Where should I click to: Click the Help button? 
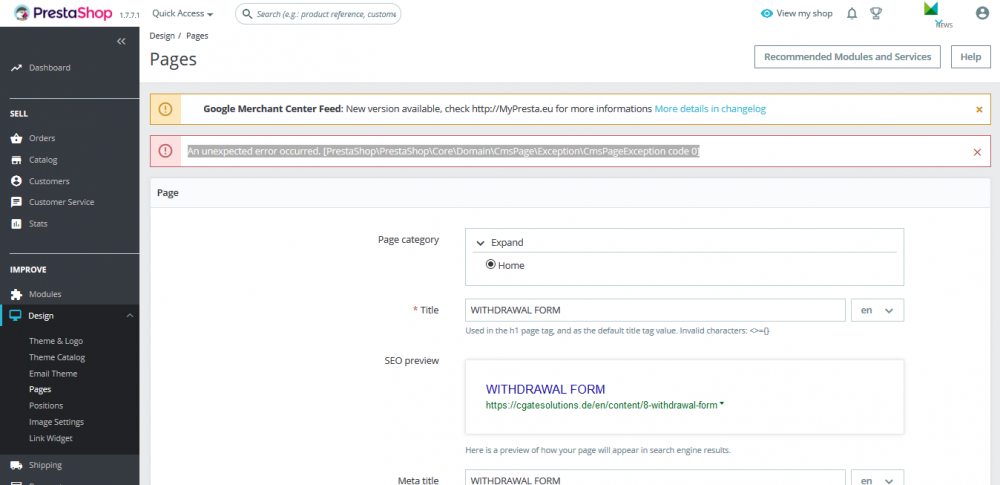[971, 57]
